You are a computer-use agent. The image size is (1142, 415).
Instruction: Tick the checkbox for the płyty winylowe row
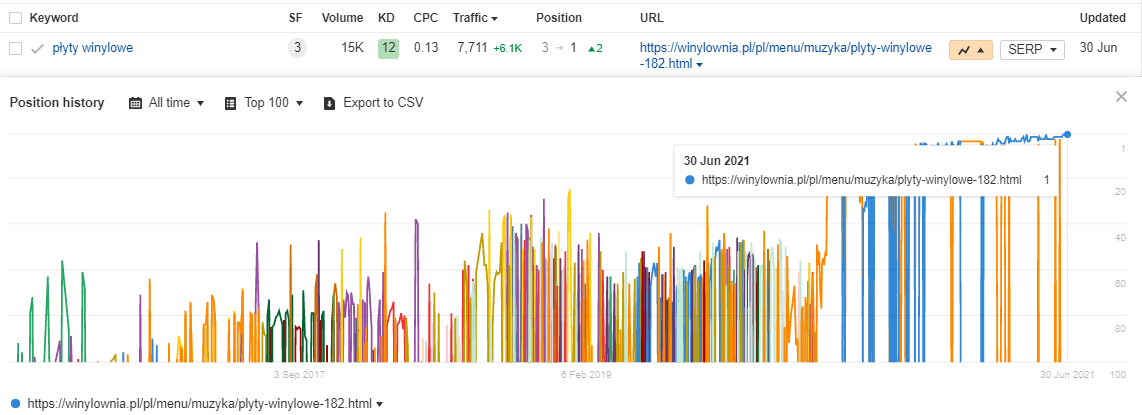point(15,49)
